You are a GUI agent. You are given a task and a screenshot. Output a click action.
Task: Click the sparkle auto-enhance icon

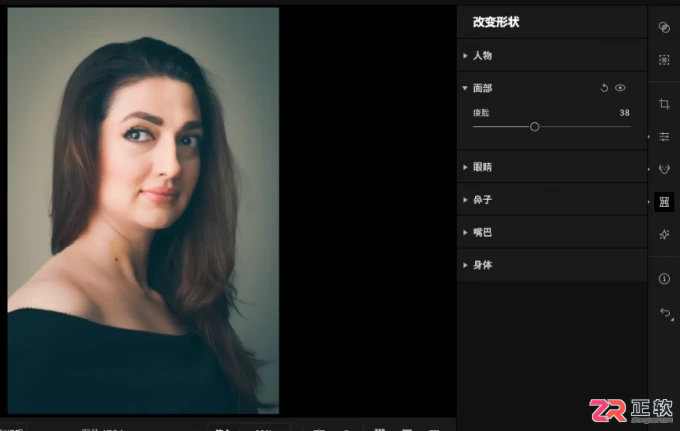[x=664, y=235]
